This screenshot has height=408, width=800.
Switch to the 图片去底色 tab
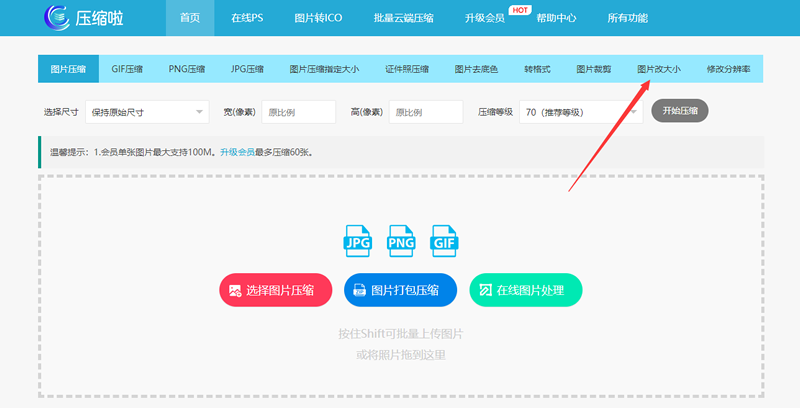tap(476, 69)
